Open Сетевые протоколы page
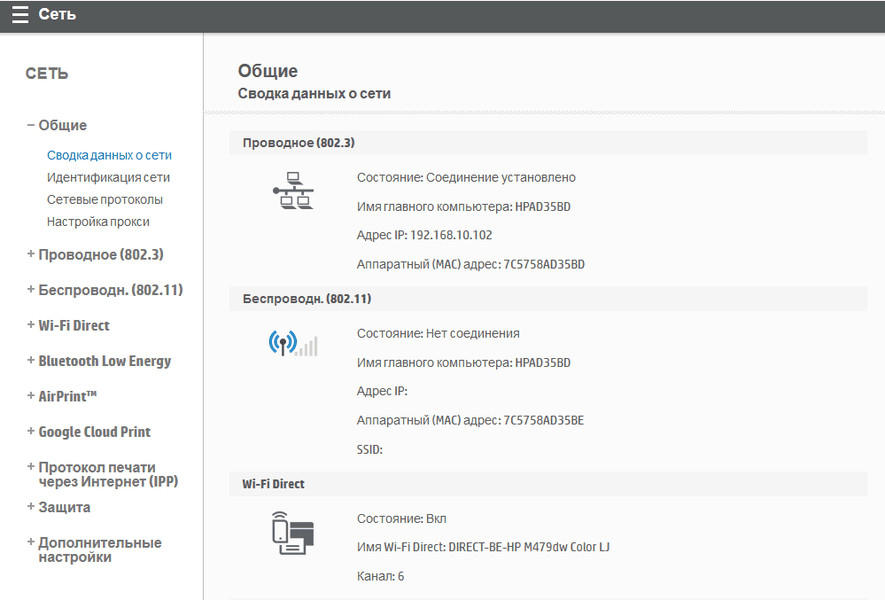 pyautogui.click(x=105, y=199)
